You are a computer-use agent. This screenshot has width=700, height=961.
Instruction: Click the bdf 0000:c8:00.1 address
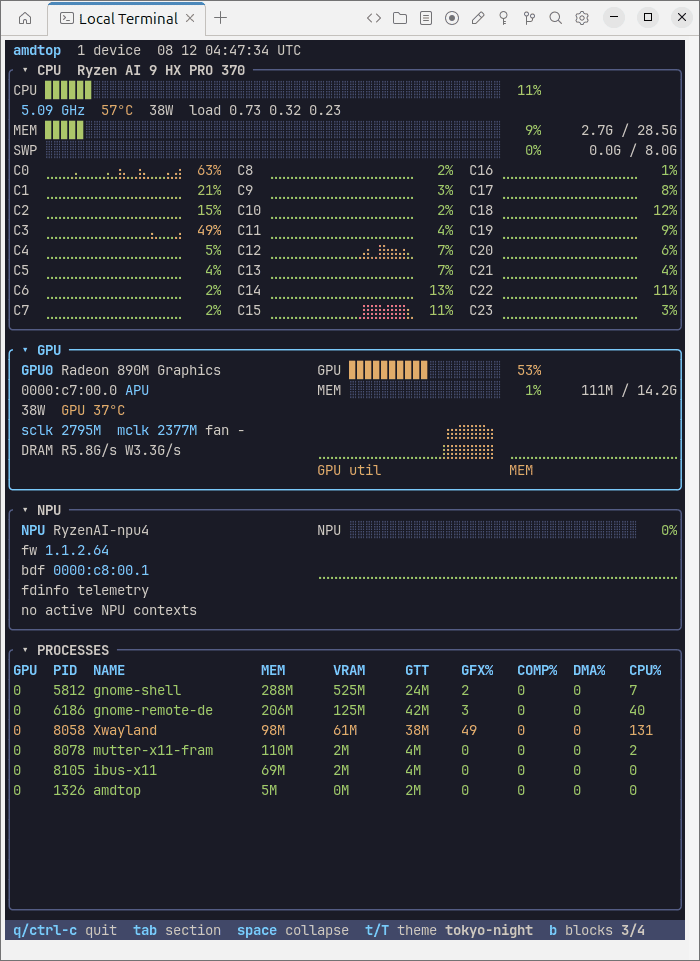pos(85,570)
